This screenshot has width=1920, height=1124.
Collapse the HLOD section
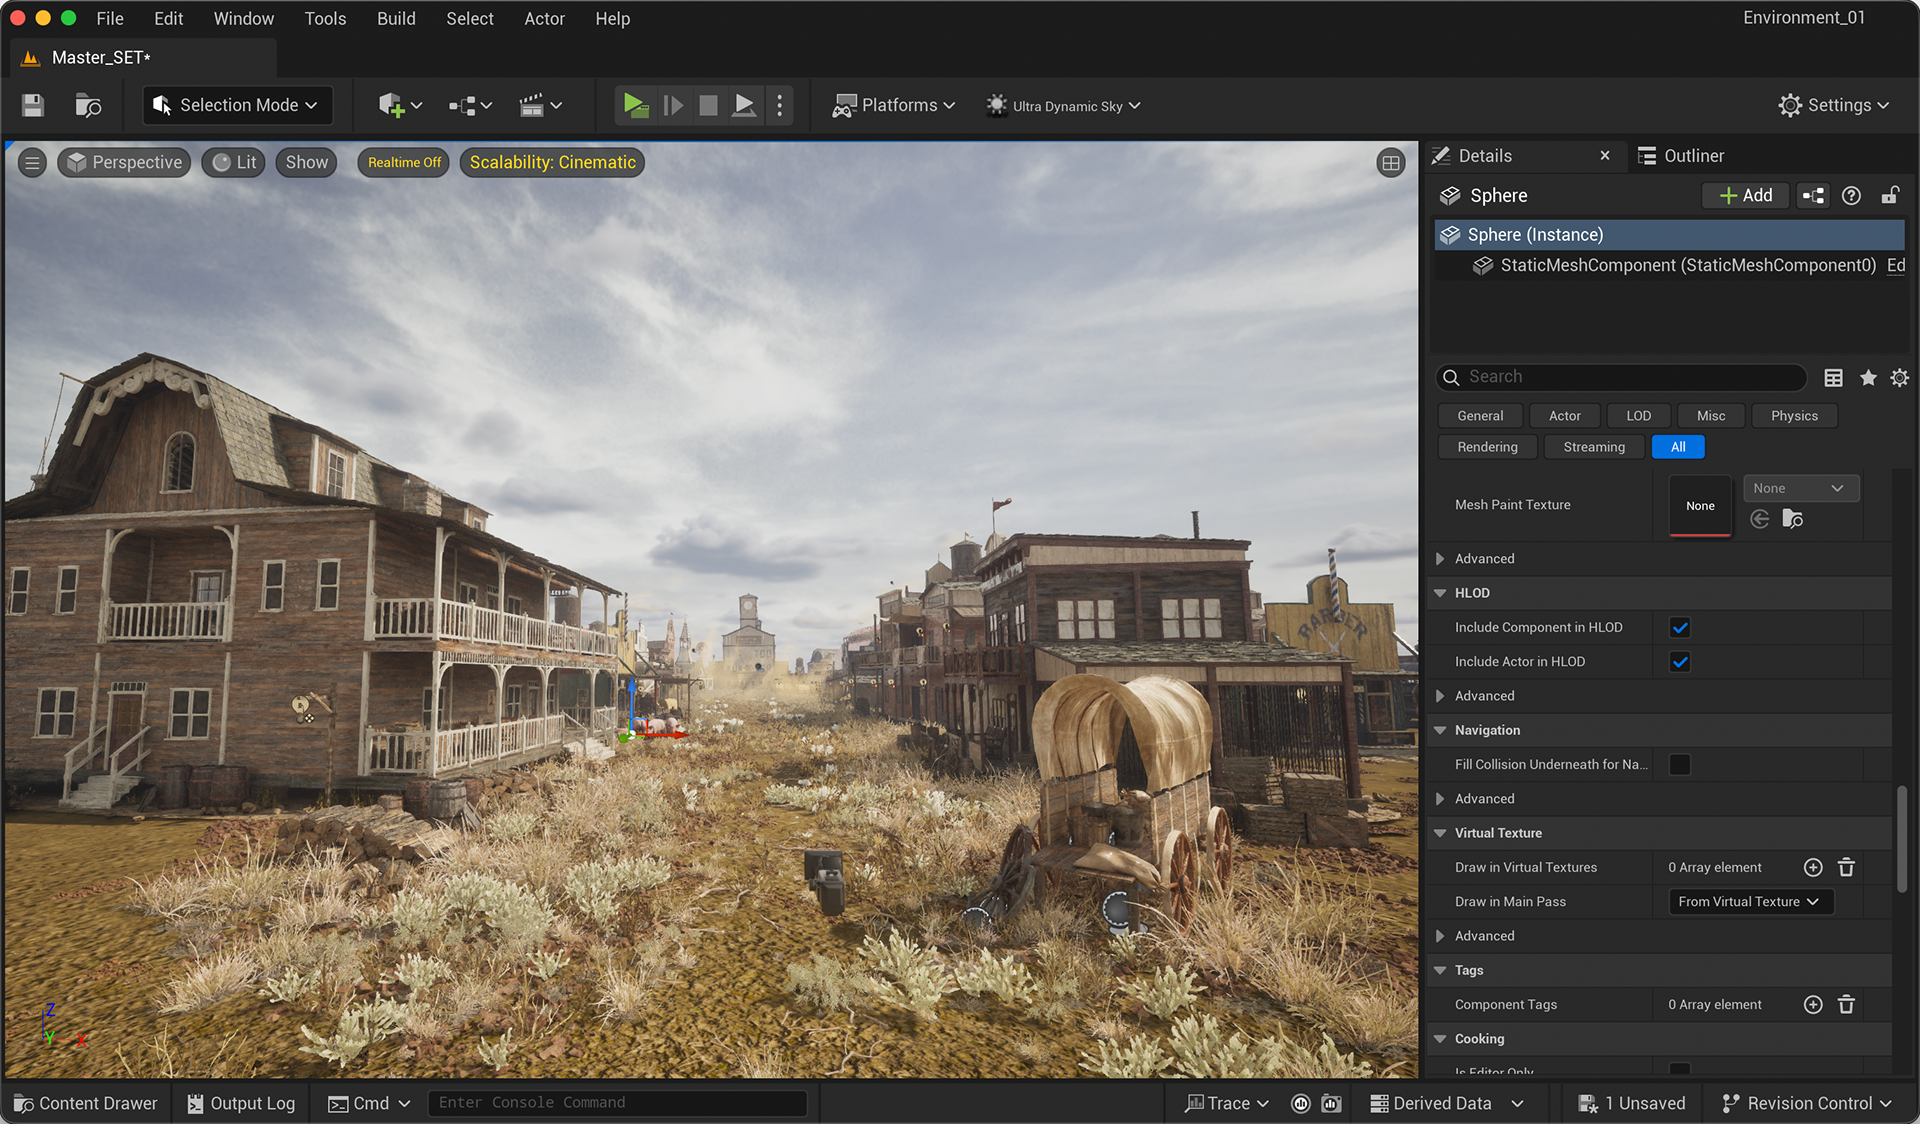click(x=1440, y=593)
